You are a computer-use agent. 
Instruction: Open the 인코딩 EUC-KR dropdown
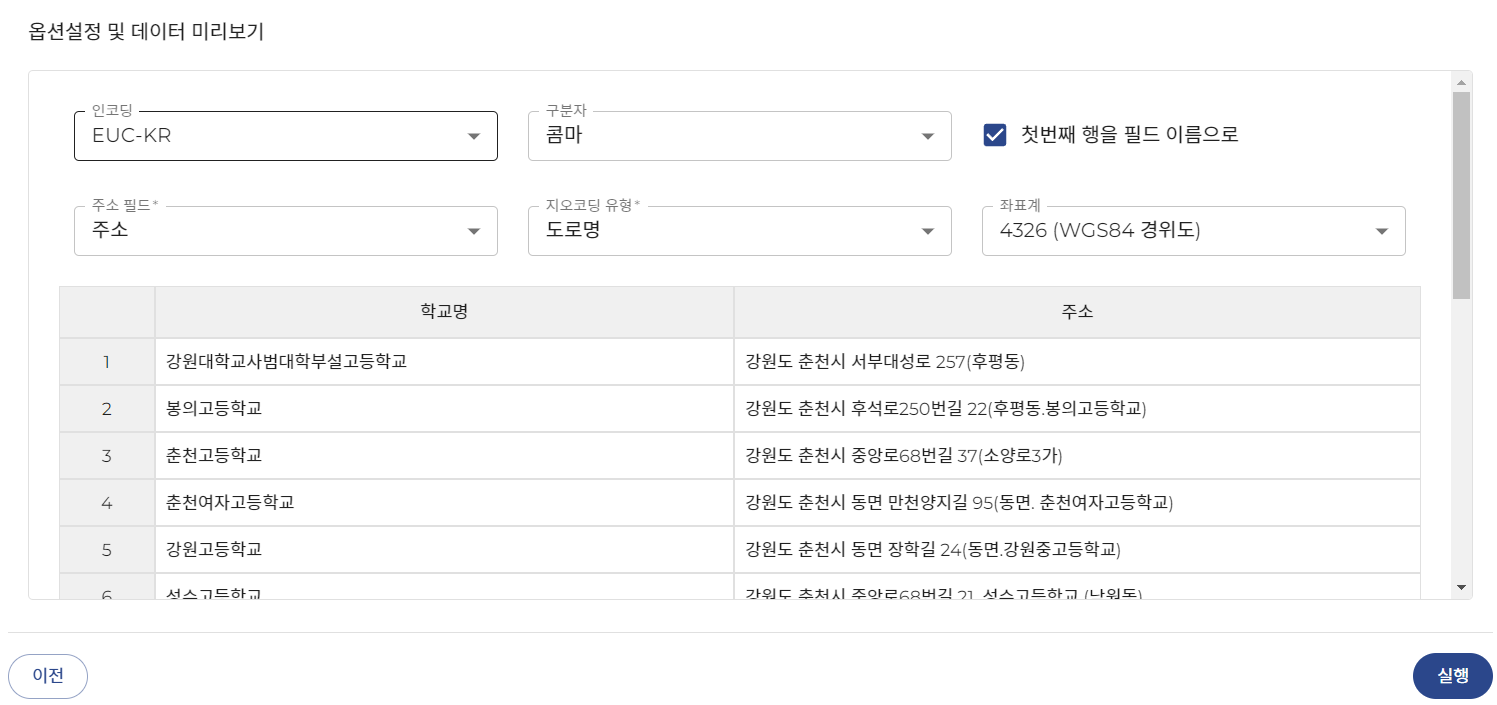point(285,136)
